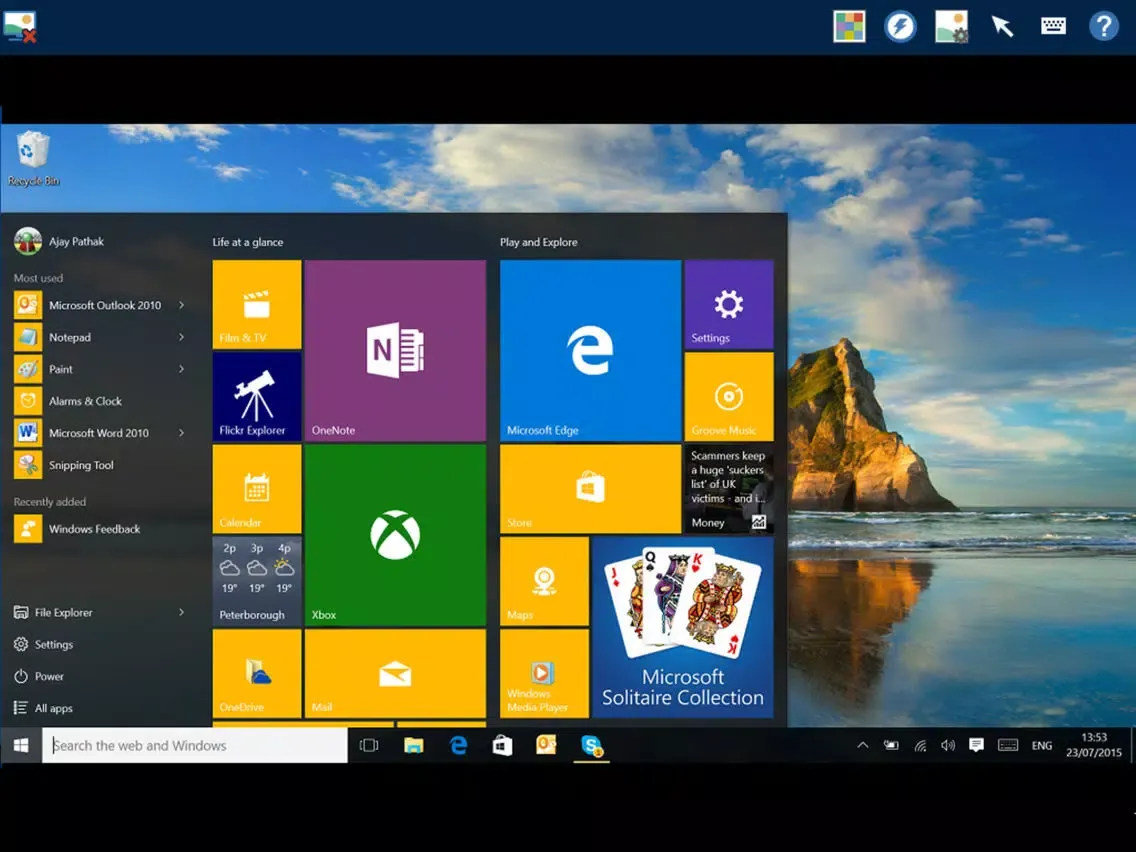Screen dimensions: 1136x852
Task: Open the Calendar tile
Action: tap(256, 489)
